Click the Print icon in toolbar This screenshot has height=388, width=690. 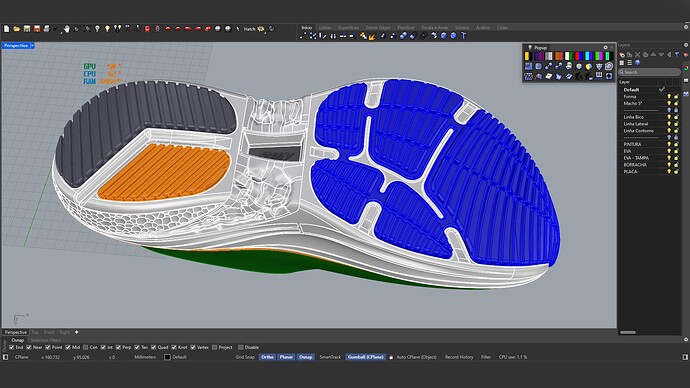(46, 29)
